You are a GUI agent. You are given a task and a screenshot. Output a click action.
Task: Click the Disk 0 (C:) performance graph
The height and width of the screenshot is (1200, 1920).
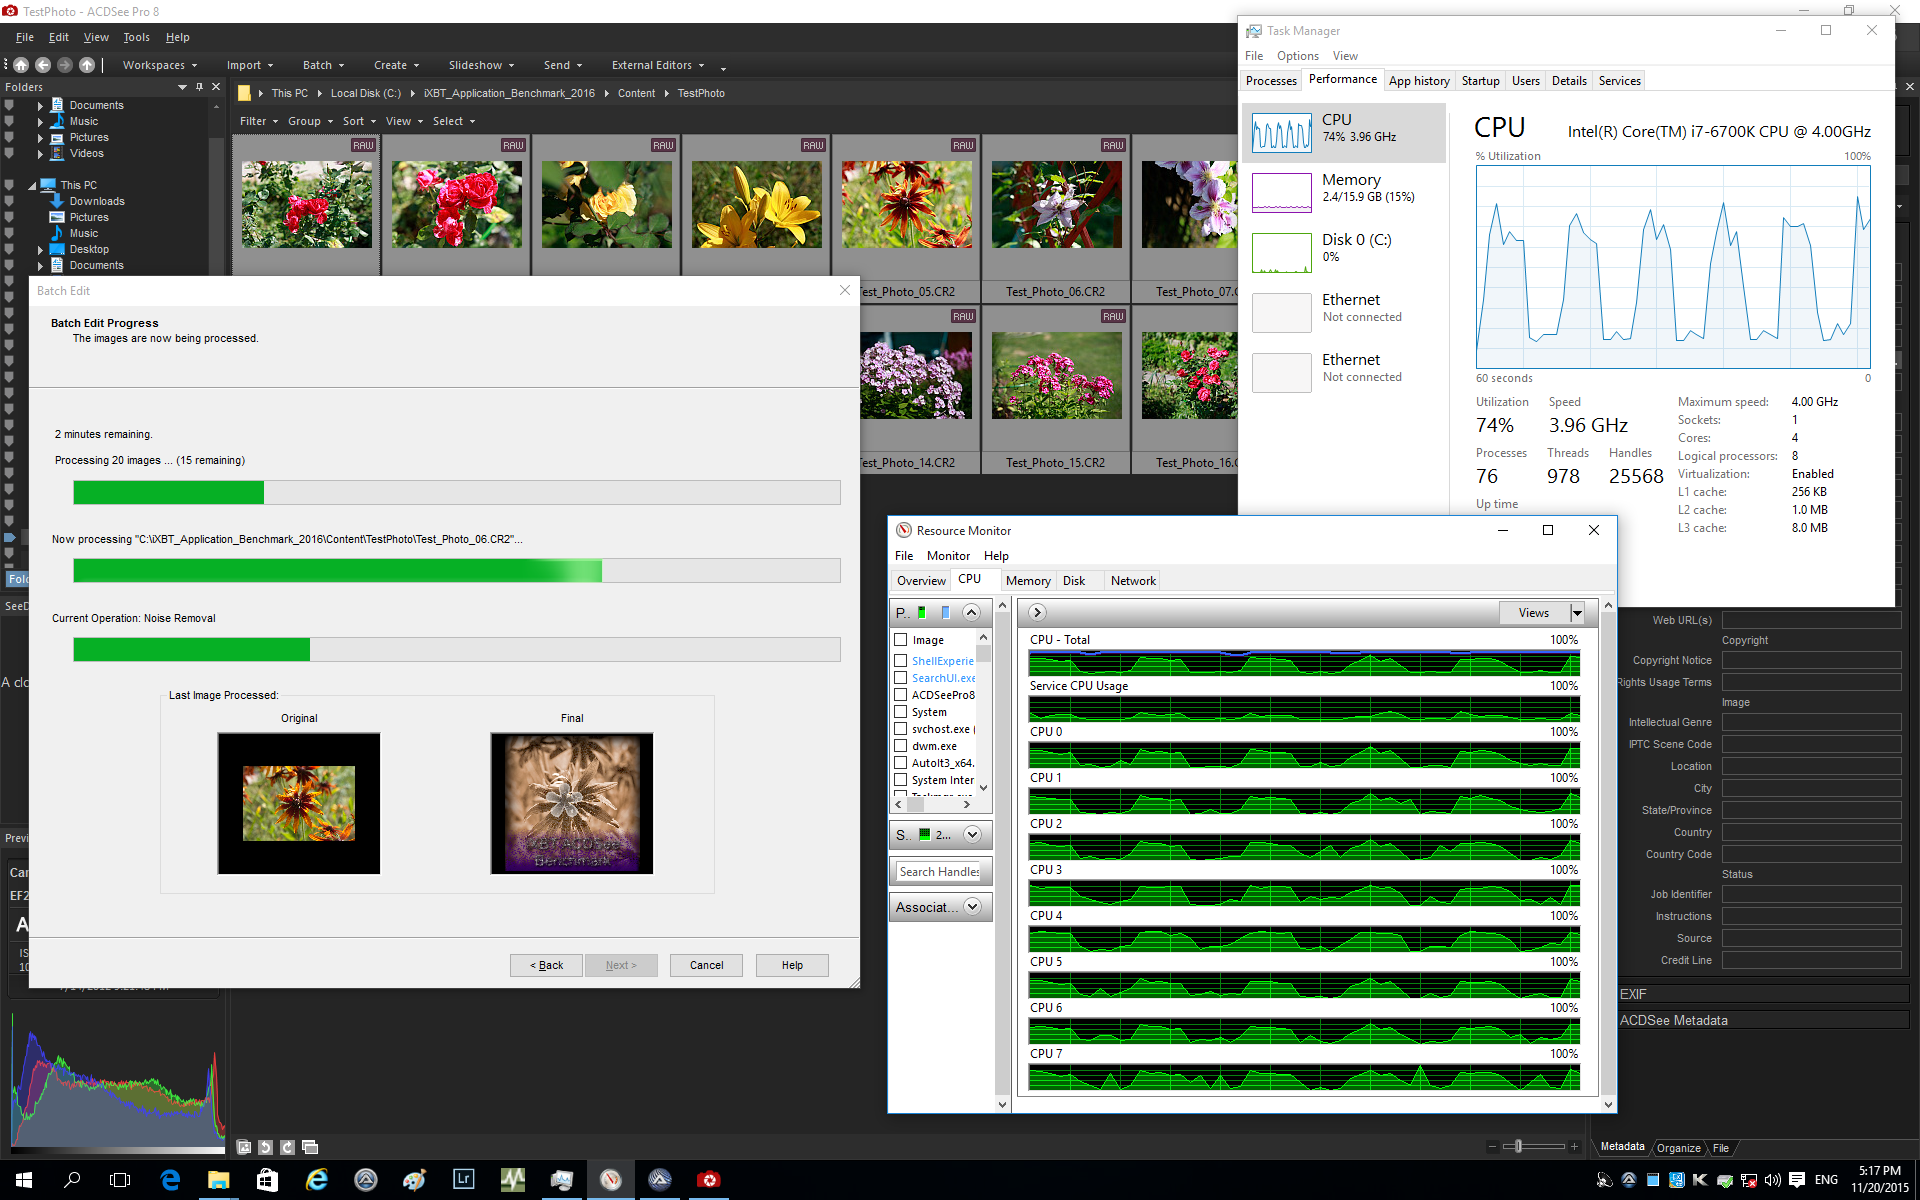click(1281, 252)
